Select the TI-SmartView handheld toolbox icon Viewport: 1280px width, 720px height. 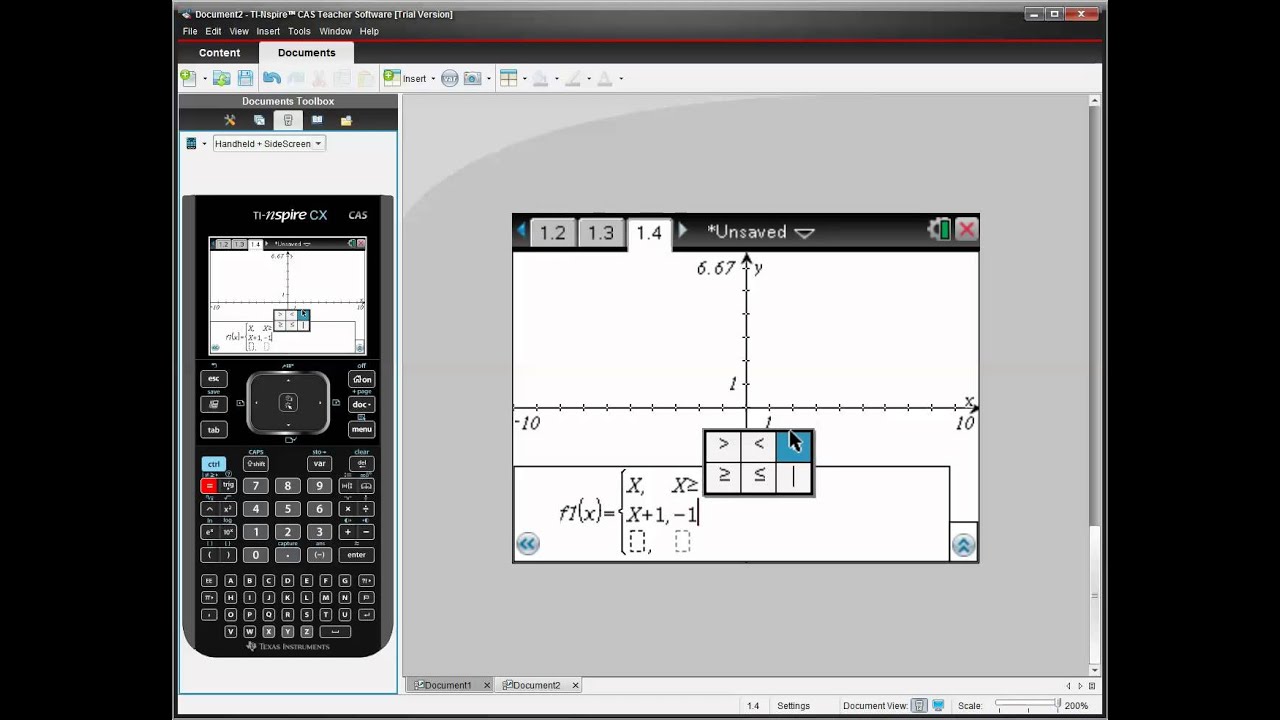coord(288,120)
